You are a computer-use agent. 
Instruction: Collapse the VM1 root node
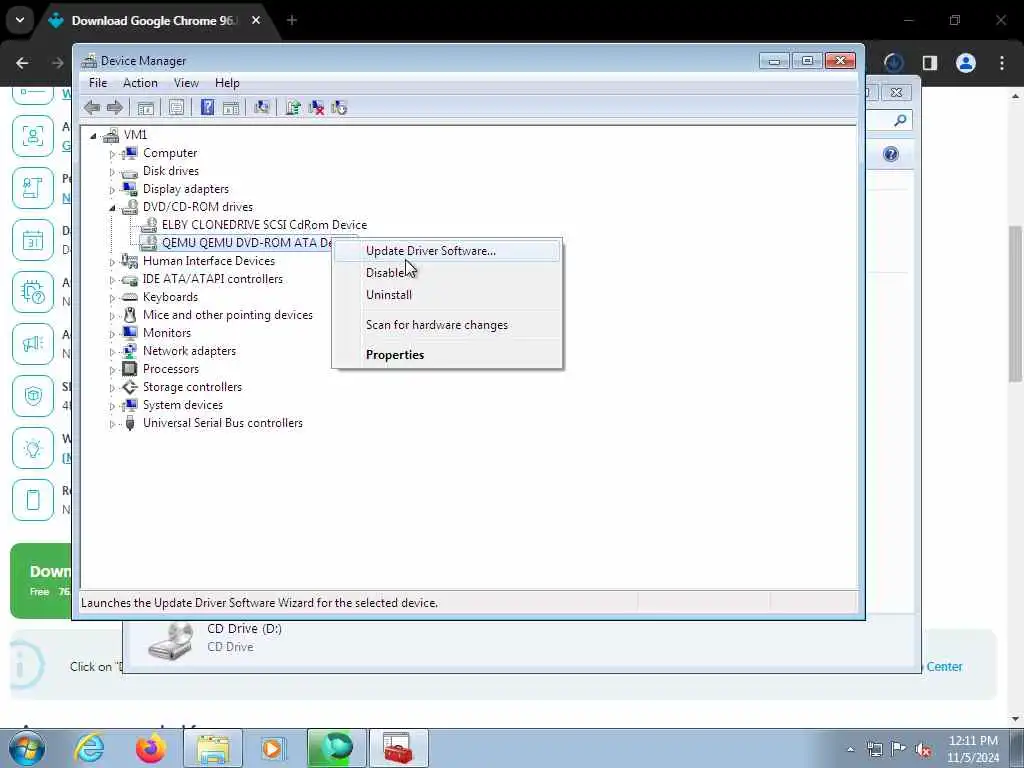(x=93, y=136)
